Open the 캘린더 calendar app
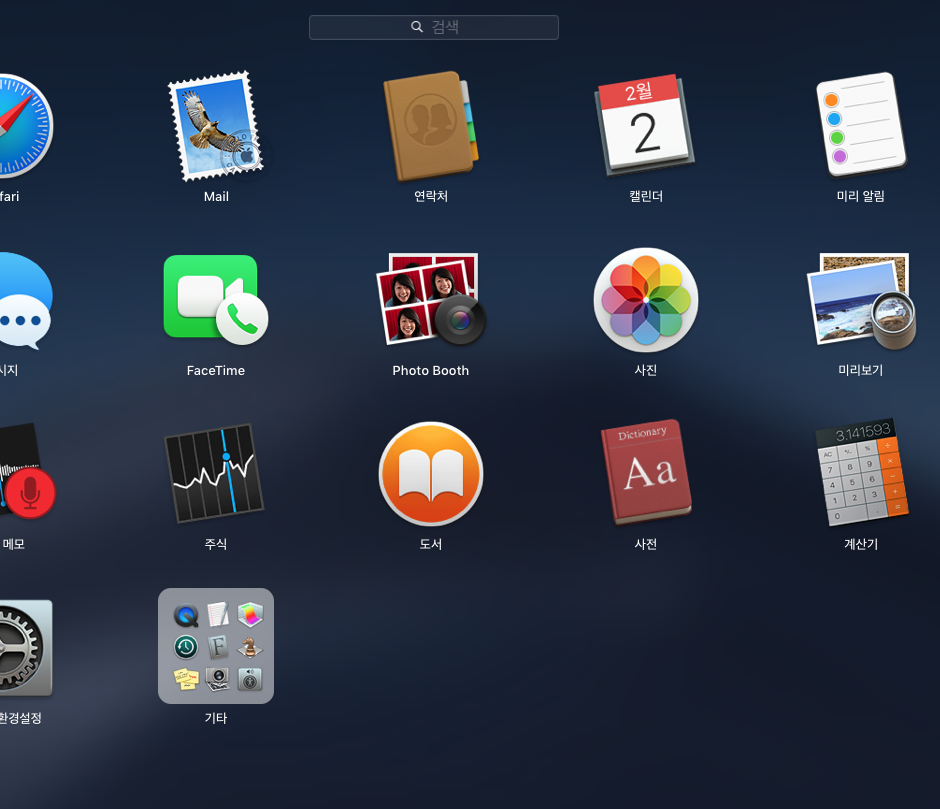Viewport: 940px width, 809px height. 645,126
